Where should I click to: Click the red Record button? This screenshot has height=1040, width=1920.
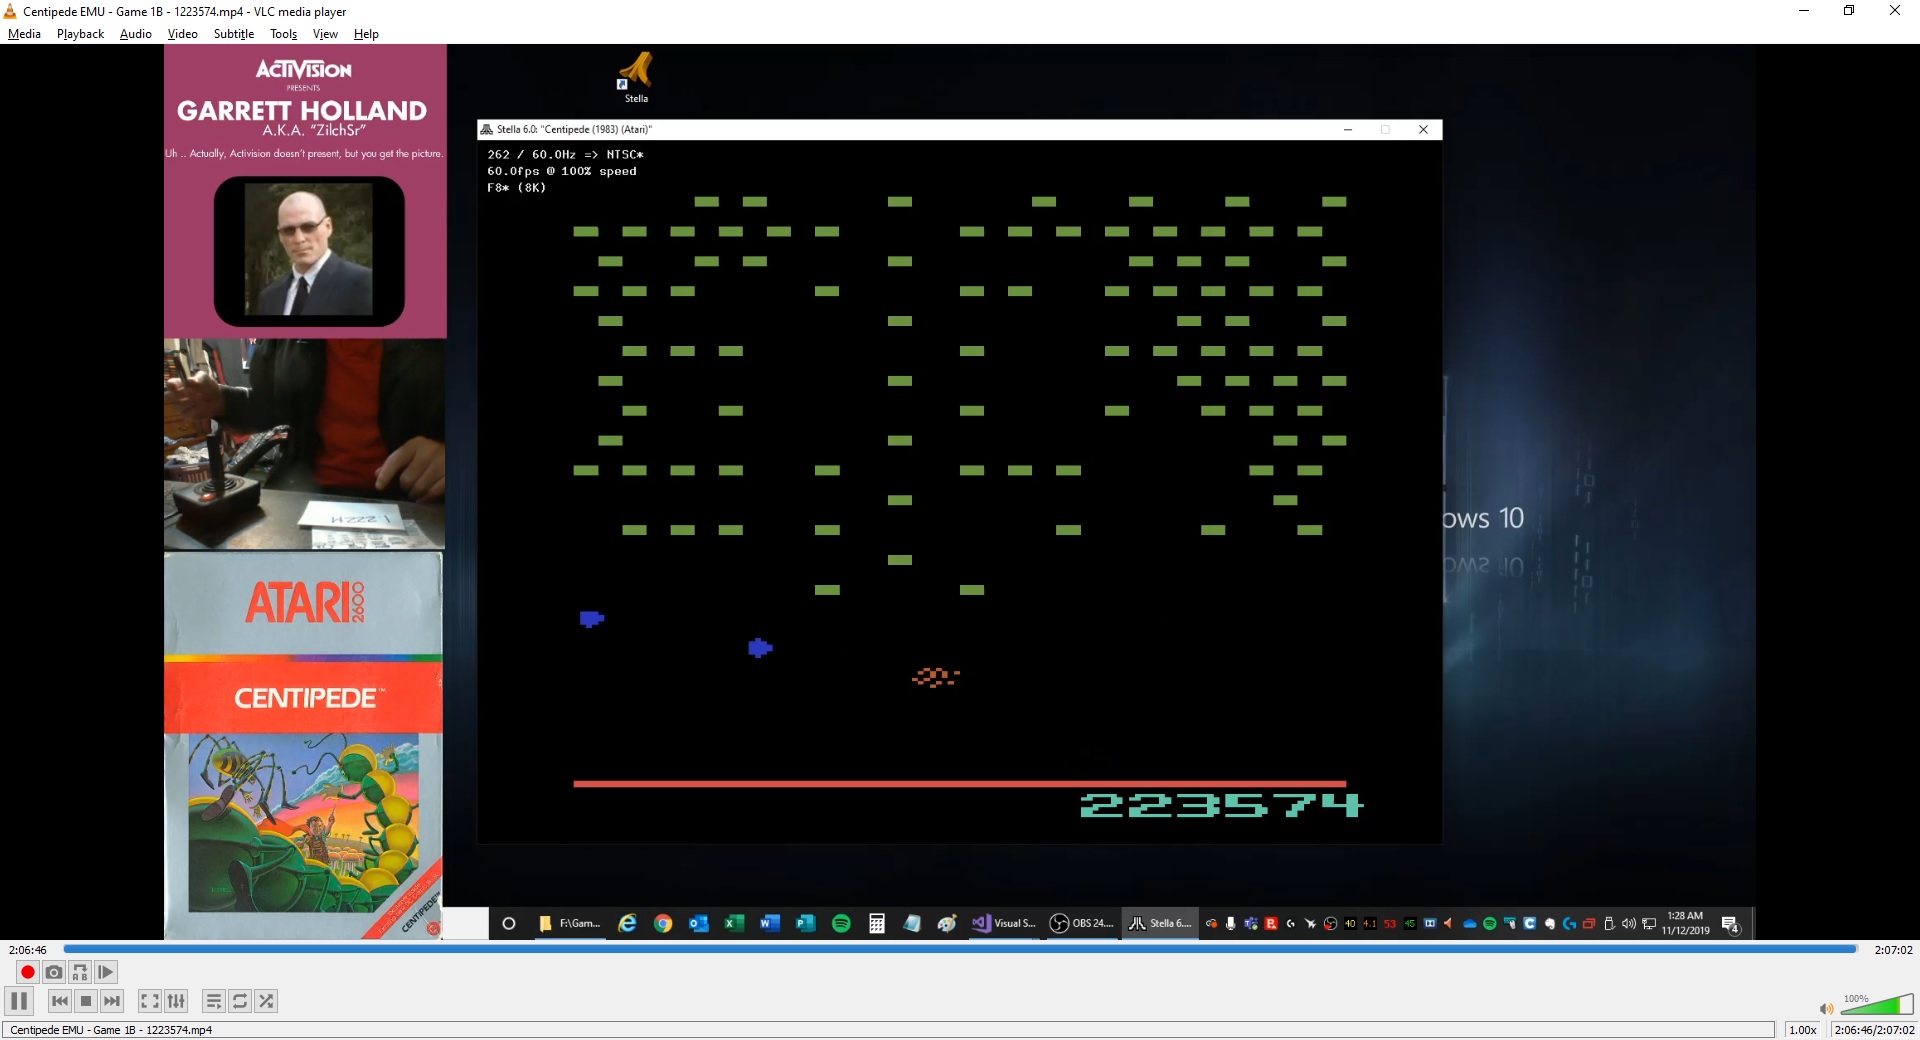28,972
